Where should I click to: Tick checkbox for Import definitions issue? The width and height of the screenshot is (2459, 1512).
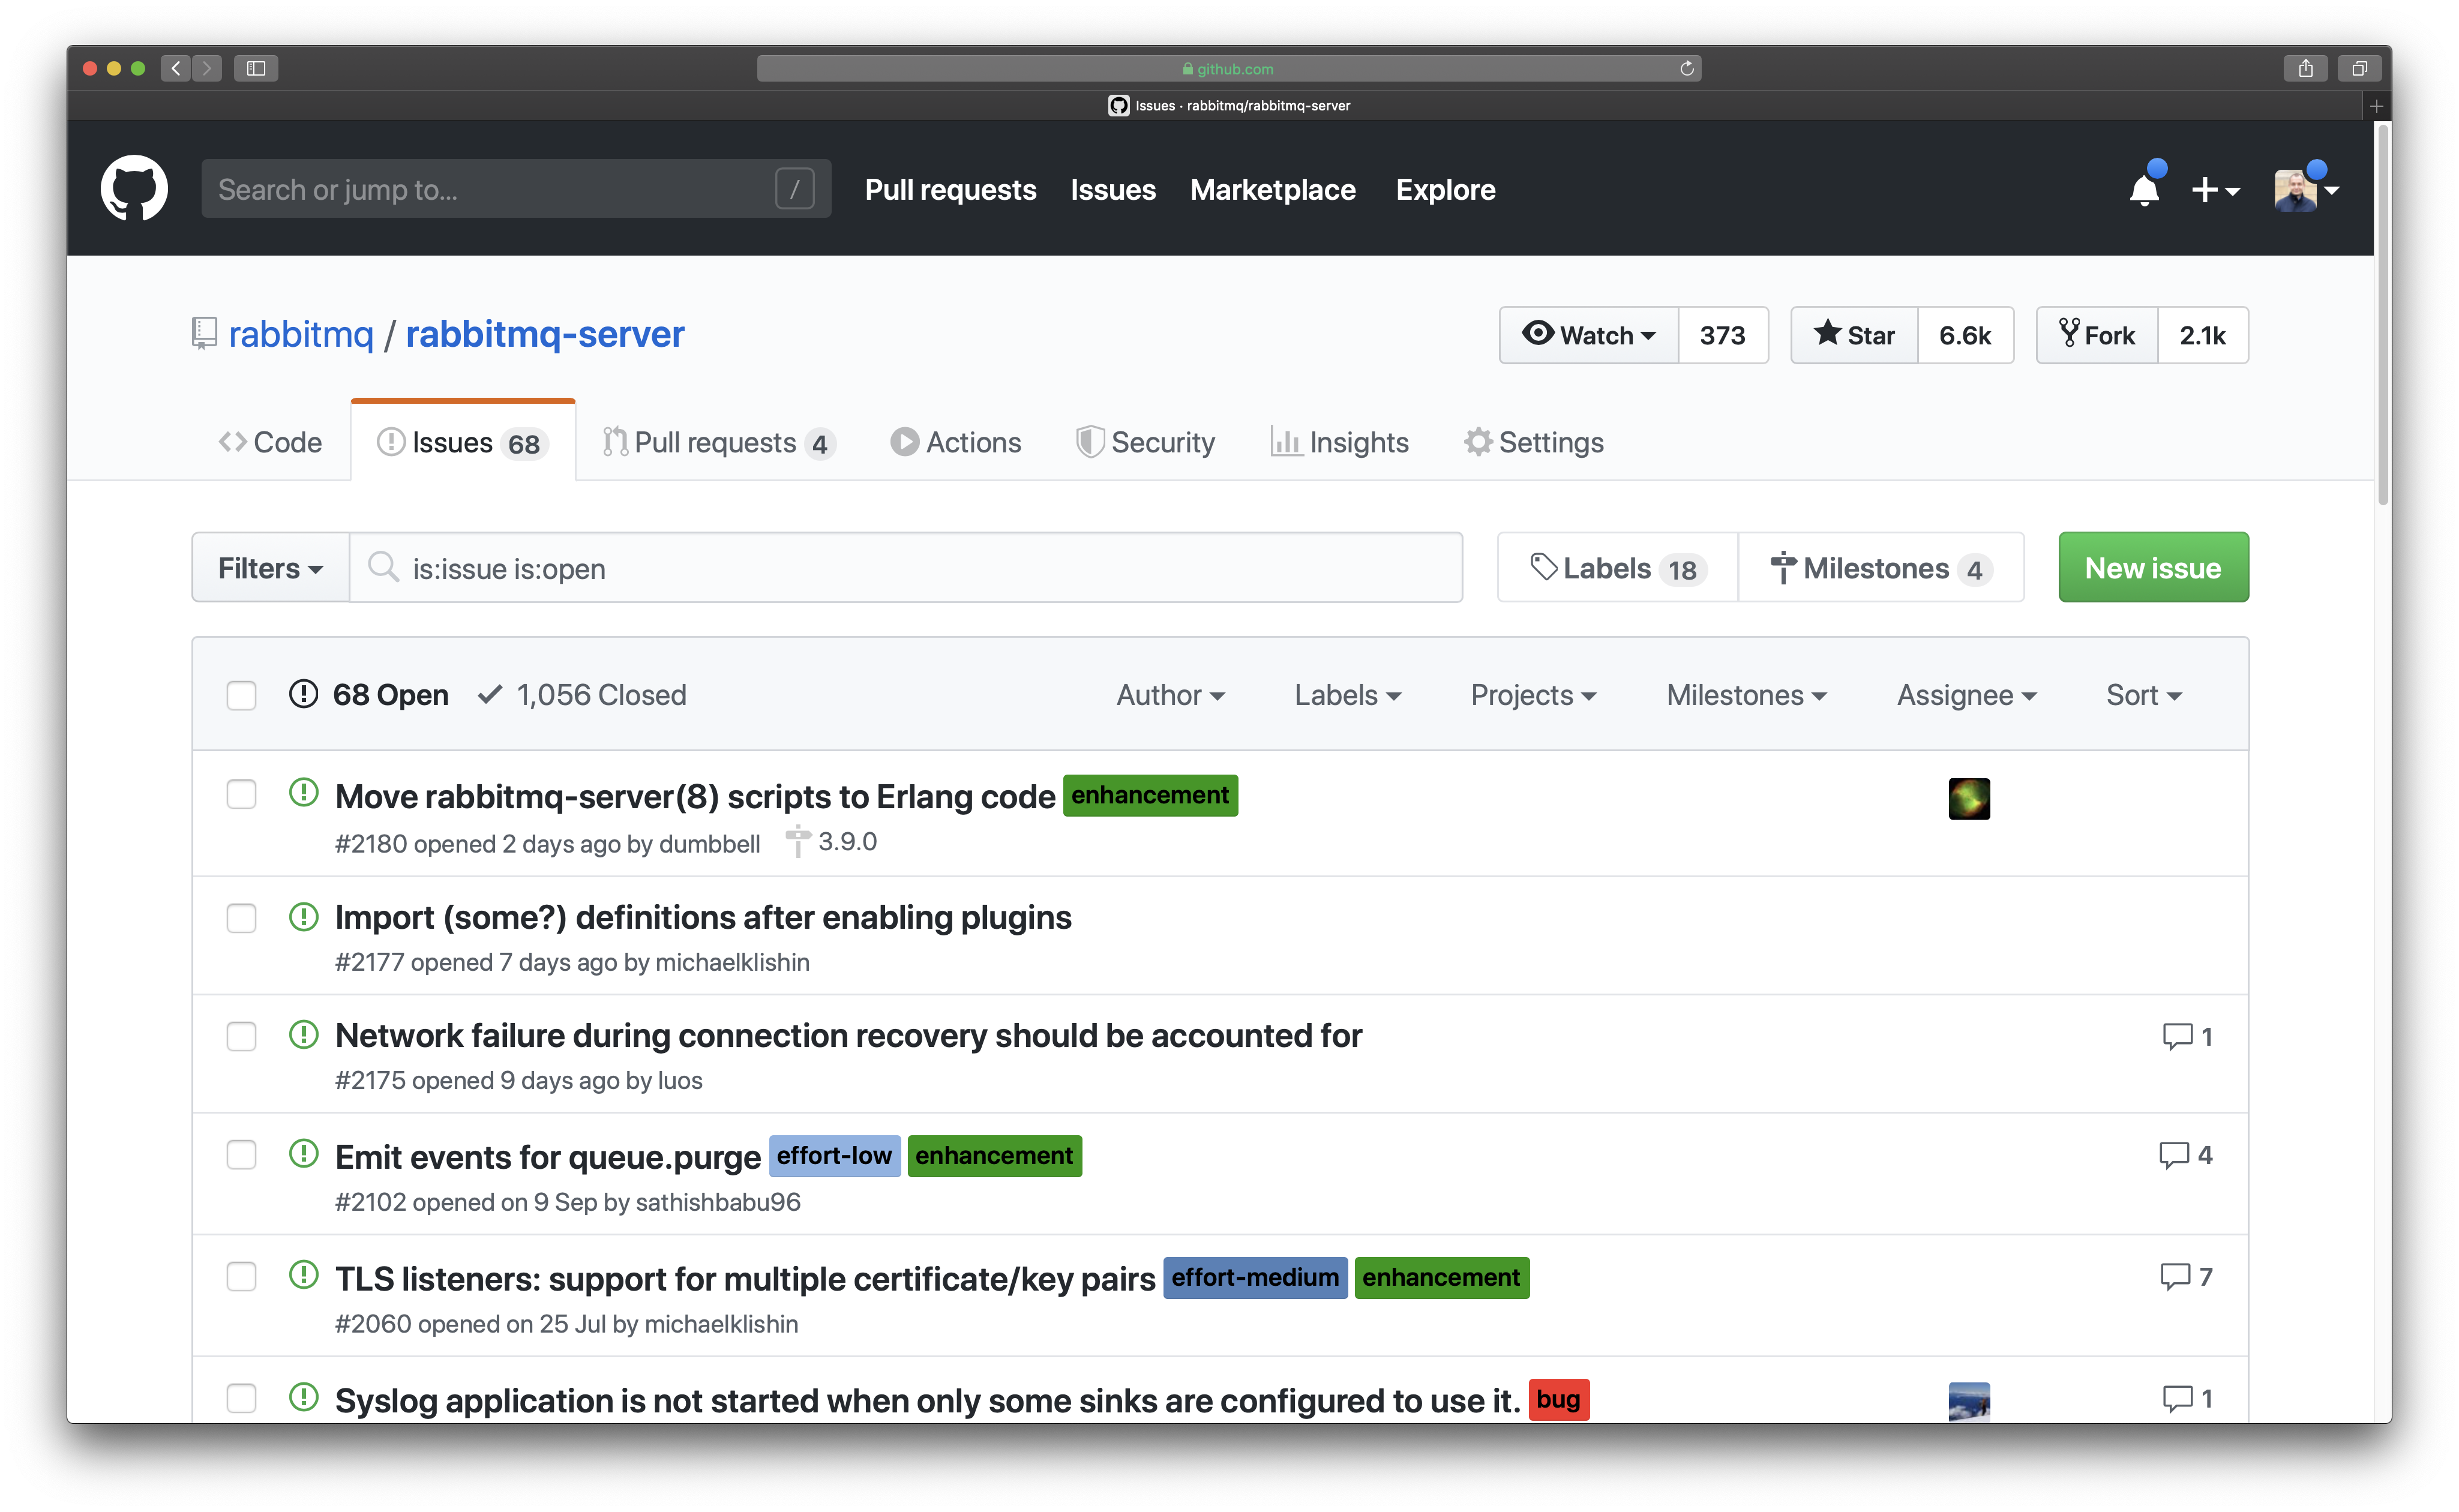click(x=241, y=918)
